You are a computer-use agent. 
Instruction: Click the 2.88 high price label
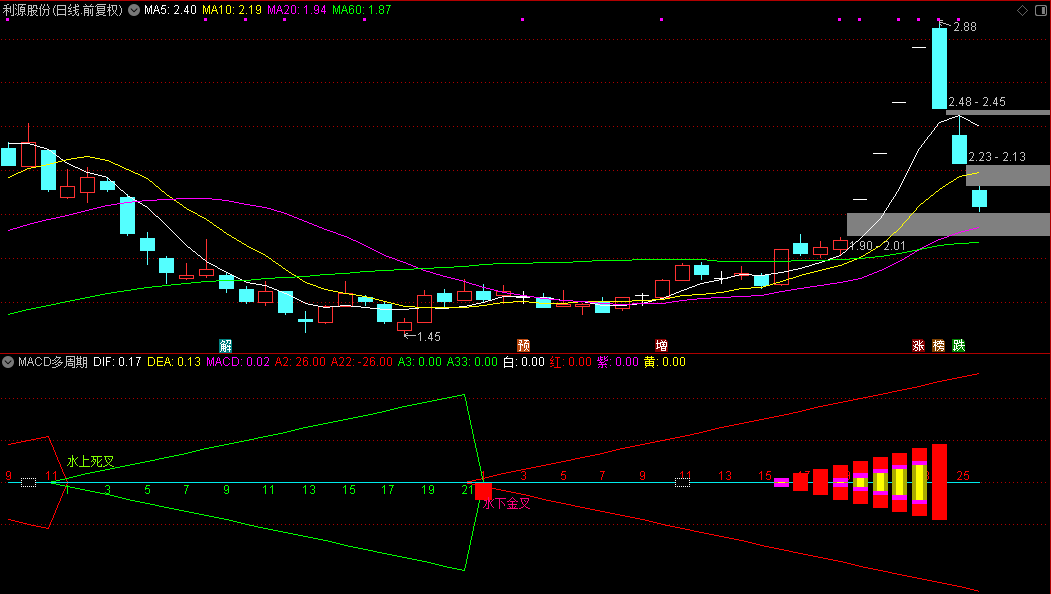(x=965, y=27)
